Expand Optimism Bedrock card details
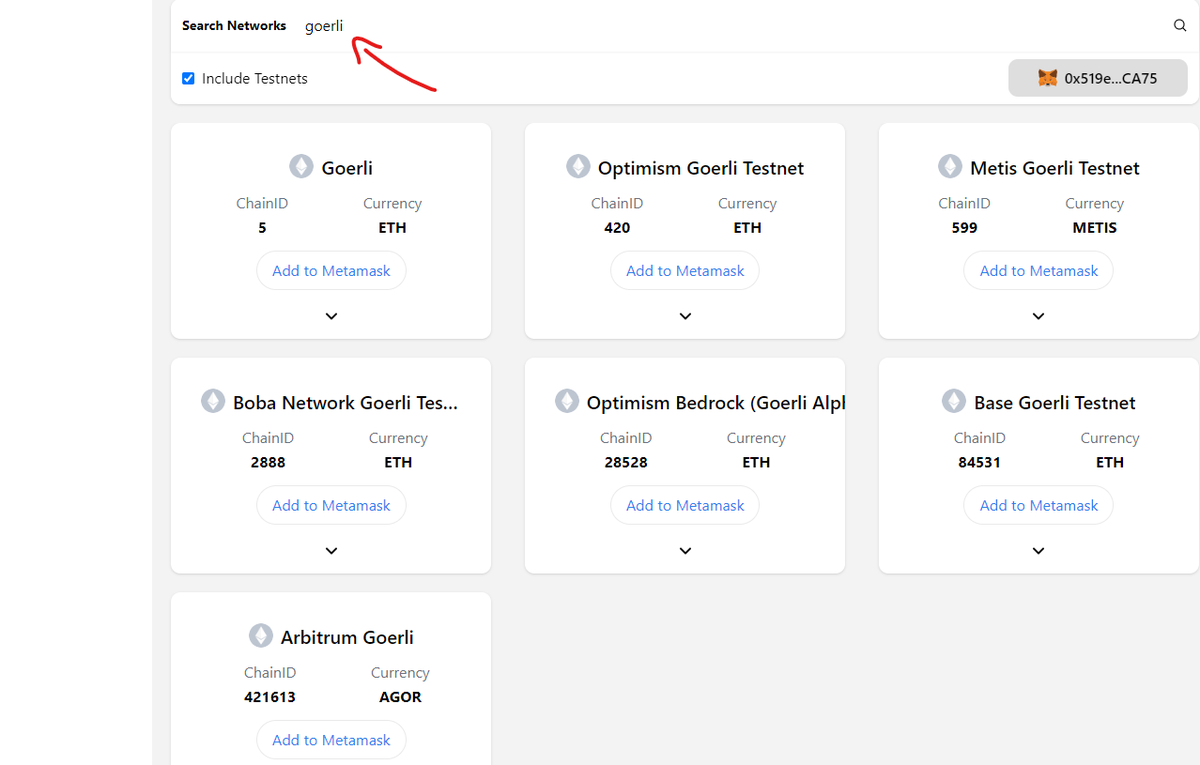 click(685, 551)
